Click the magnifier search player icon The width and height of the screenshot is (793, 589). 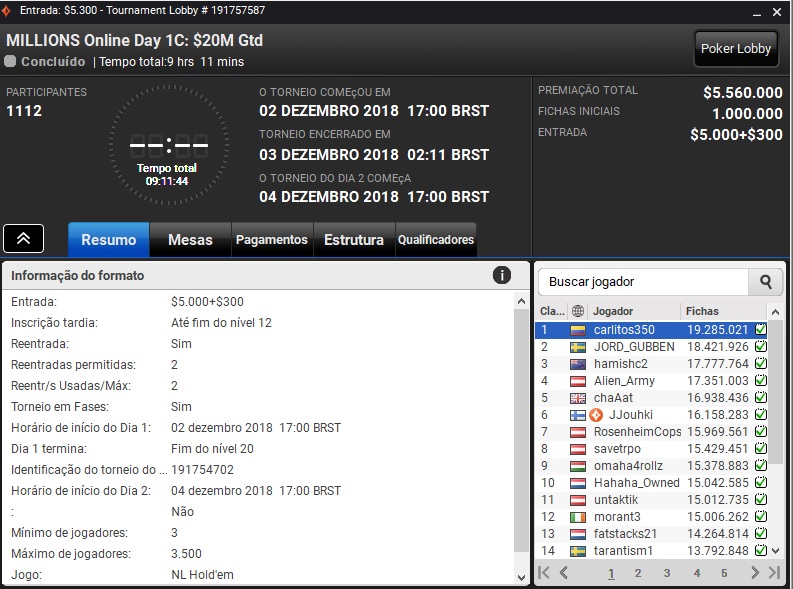coord(765,282)
